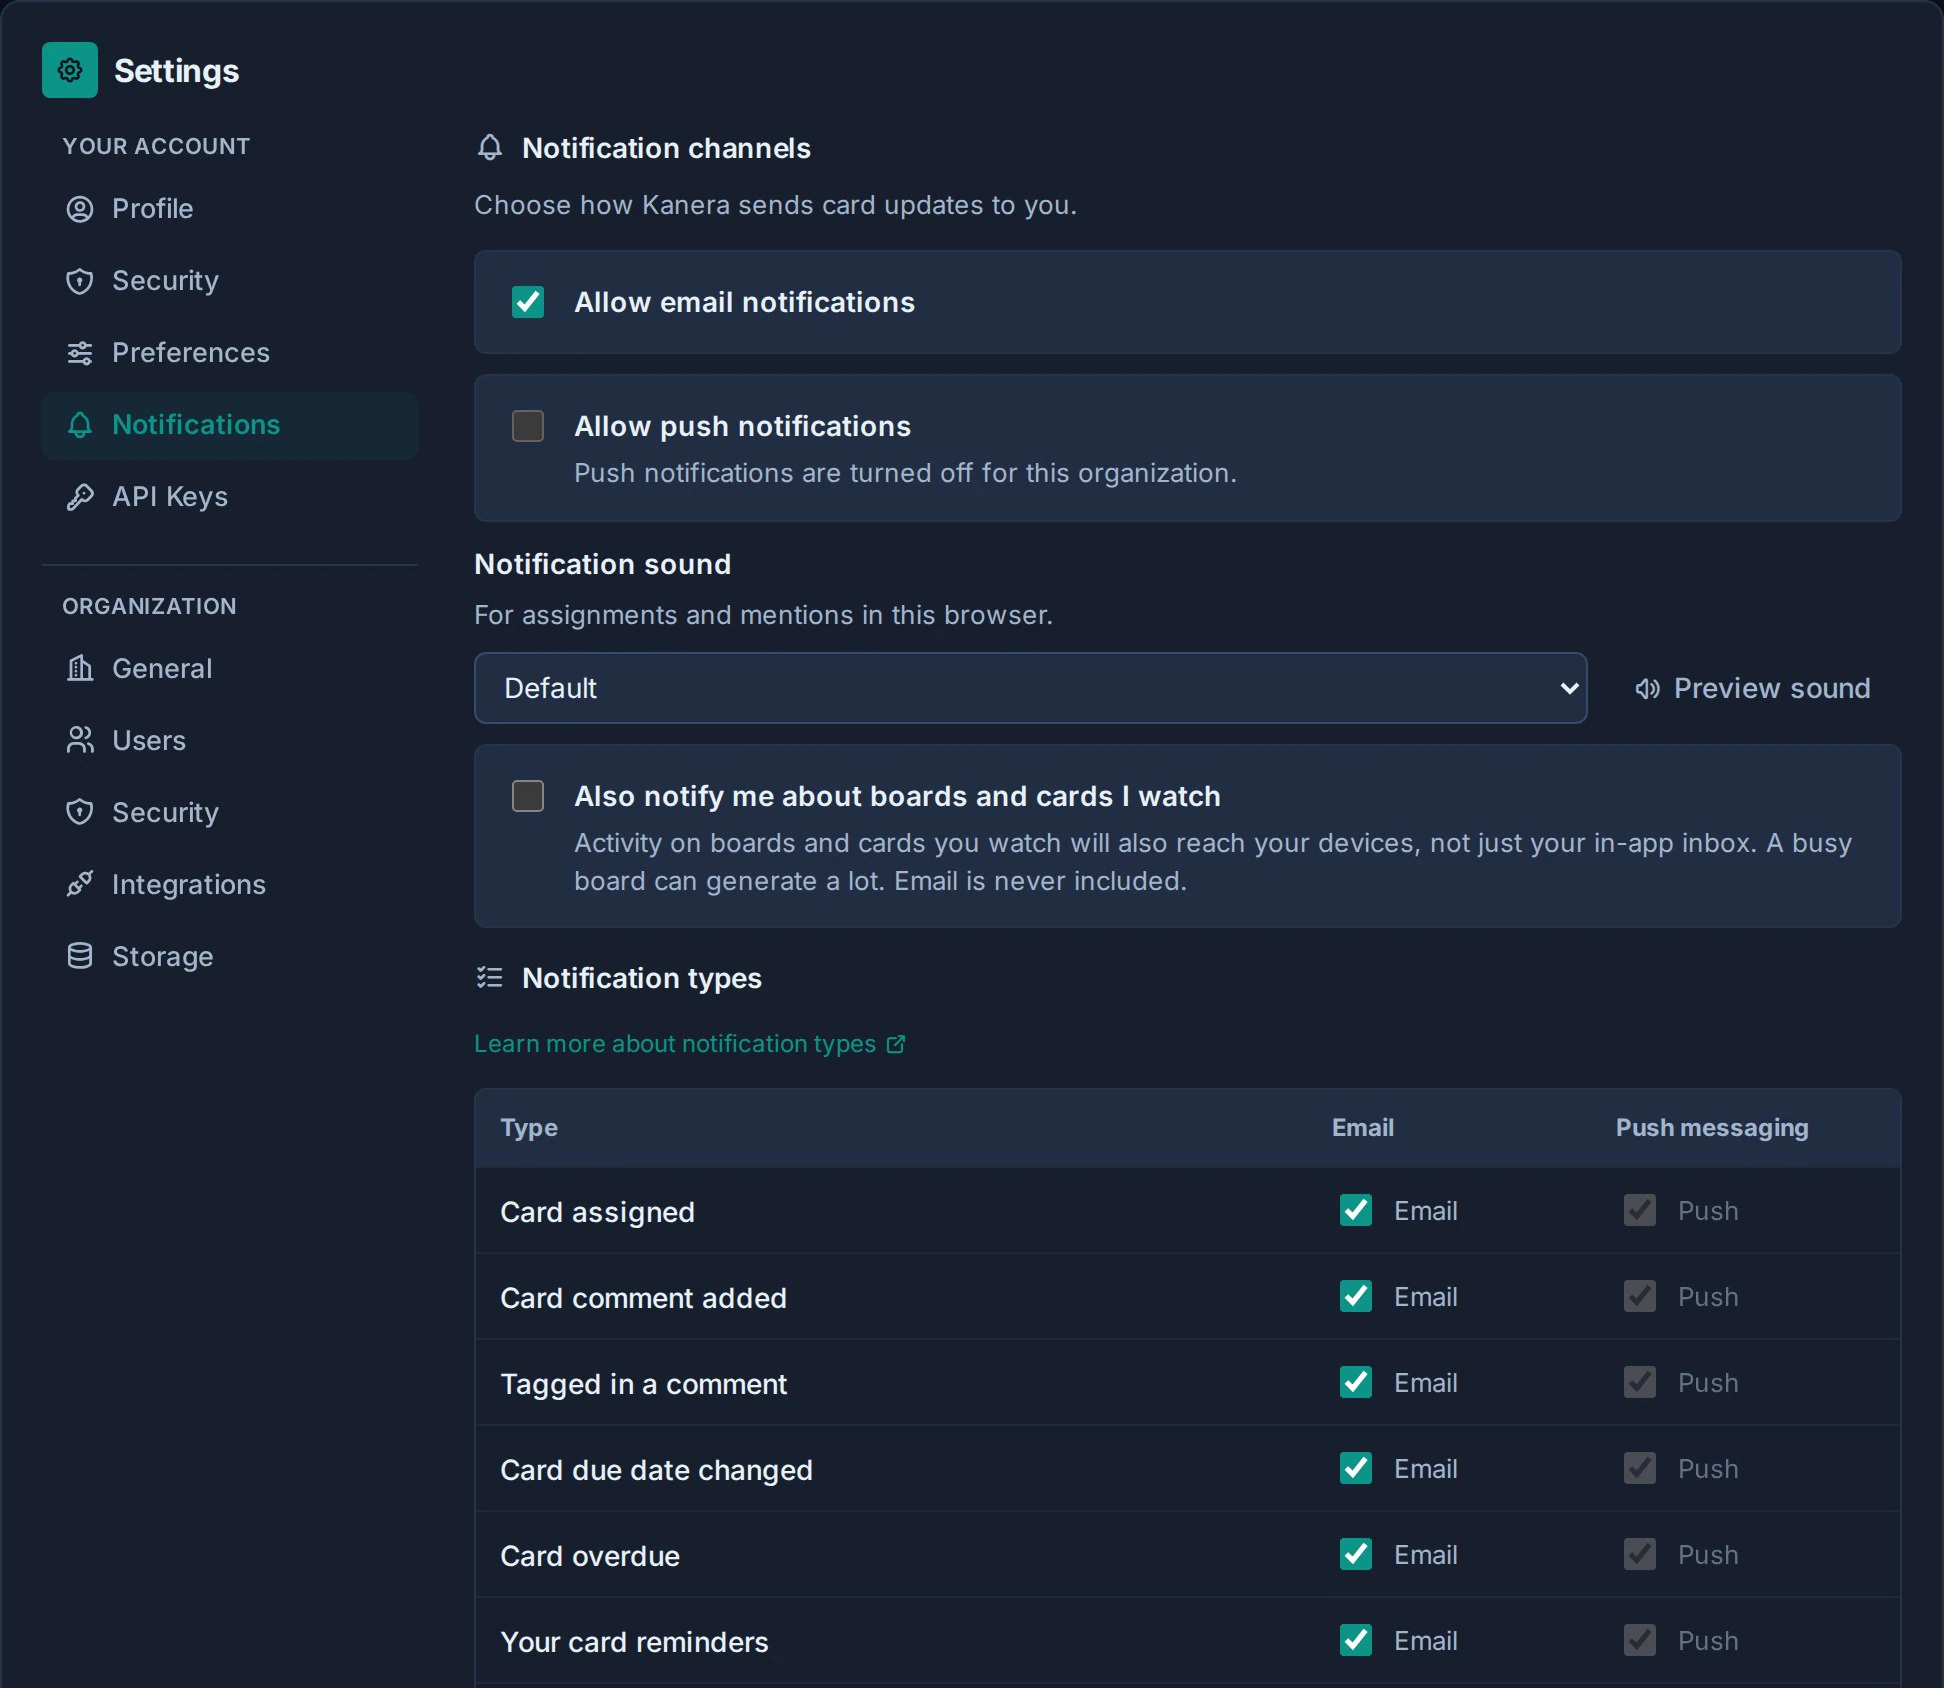Go to Preferences in sidebar
Image resolution: width=1944 pixels, height=1688 pixels.
(x=230, y=353)
